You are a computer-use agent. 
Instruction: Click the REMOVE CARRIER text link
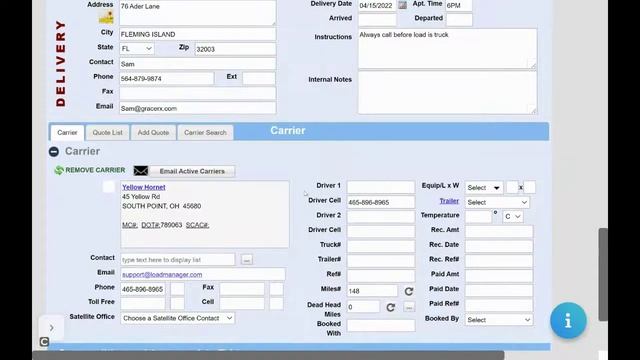[x=95, y=170]
